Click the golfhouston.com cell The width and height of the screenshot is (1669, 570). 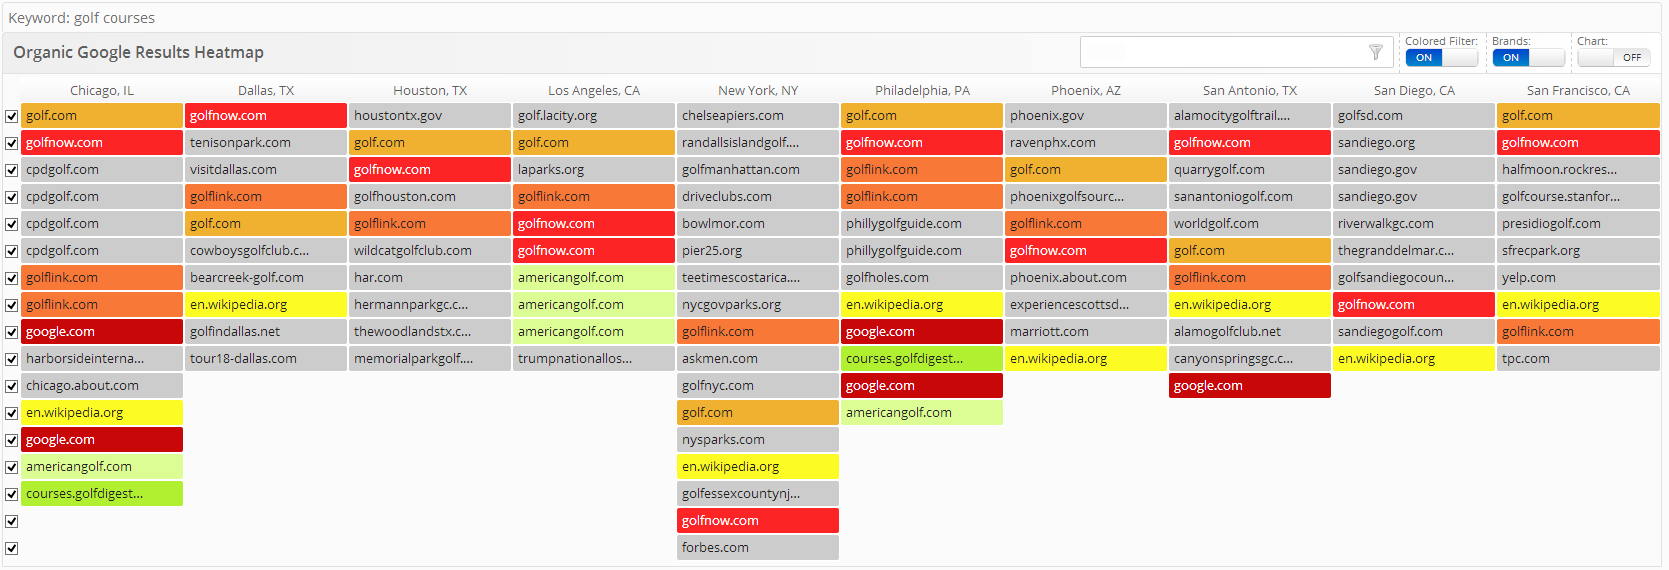[430, 197]
